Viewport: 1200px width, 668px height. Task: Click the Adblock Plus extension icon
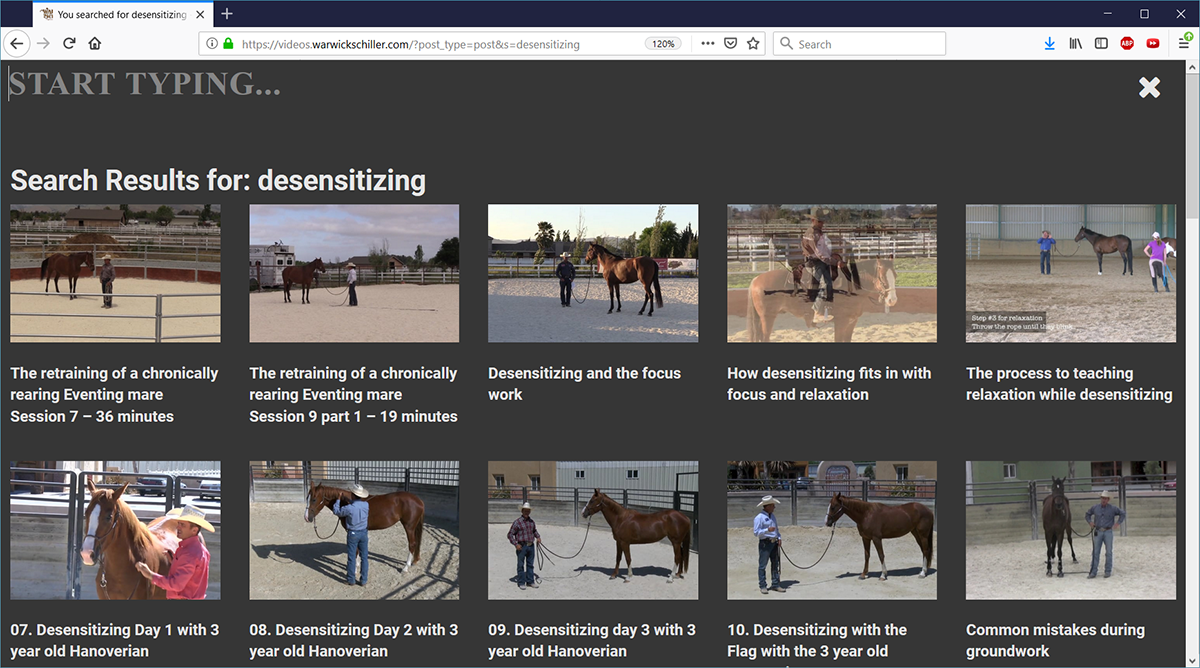(1127, 44)
